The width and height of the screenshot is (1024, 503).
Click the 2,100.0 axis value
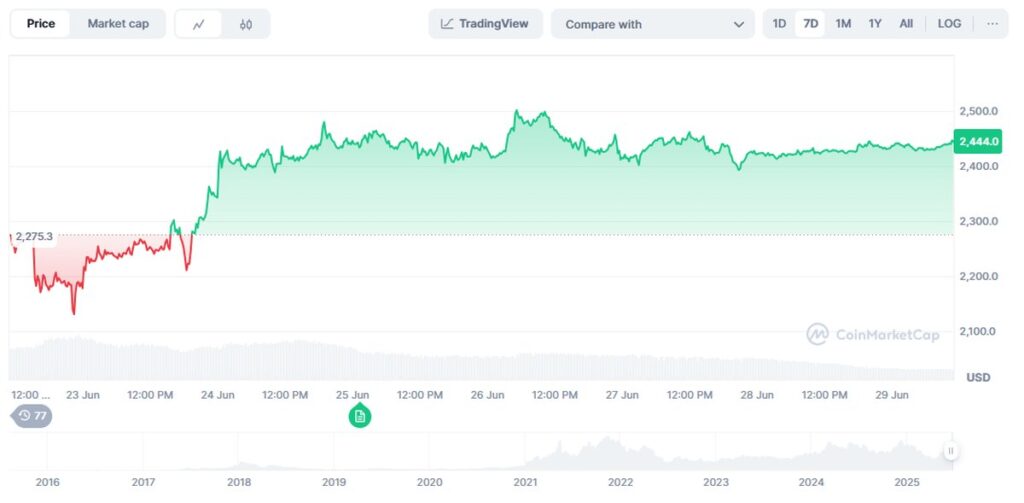(978, 331)
